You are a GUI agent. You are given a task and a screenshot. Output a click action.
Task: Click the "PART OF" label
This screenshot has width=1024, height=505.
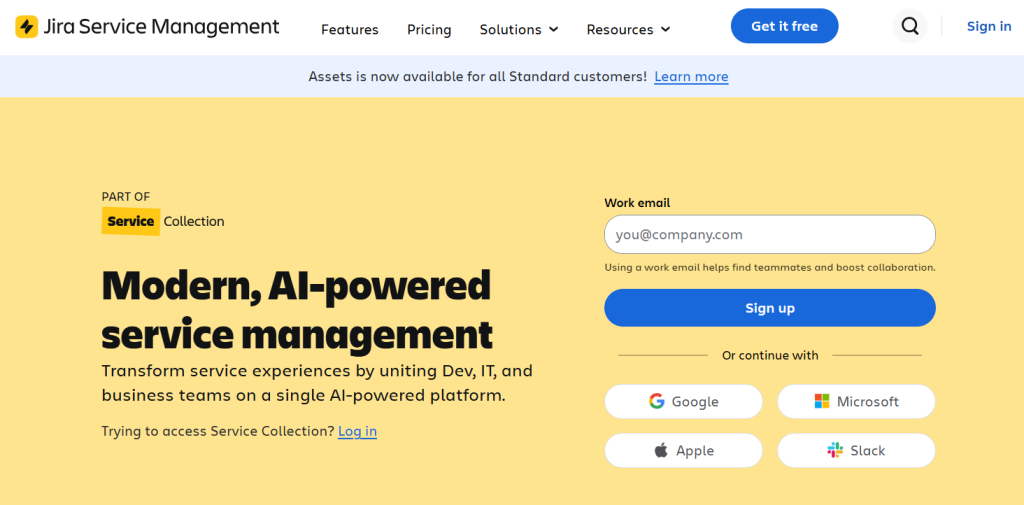point(126,196)
